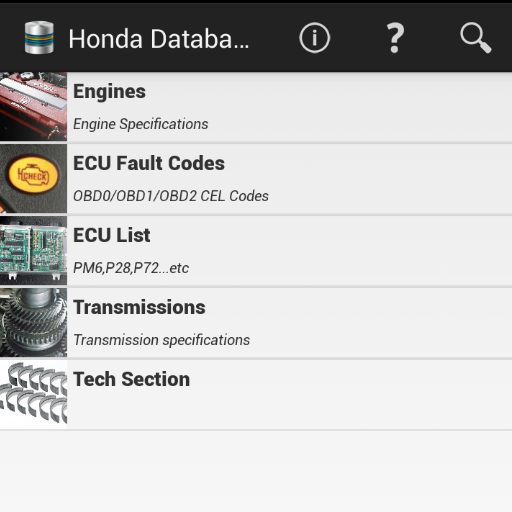Tap the Honda Database title text

[x=159, y=39]
